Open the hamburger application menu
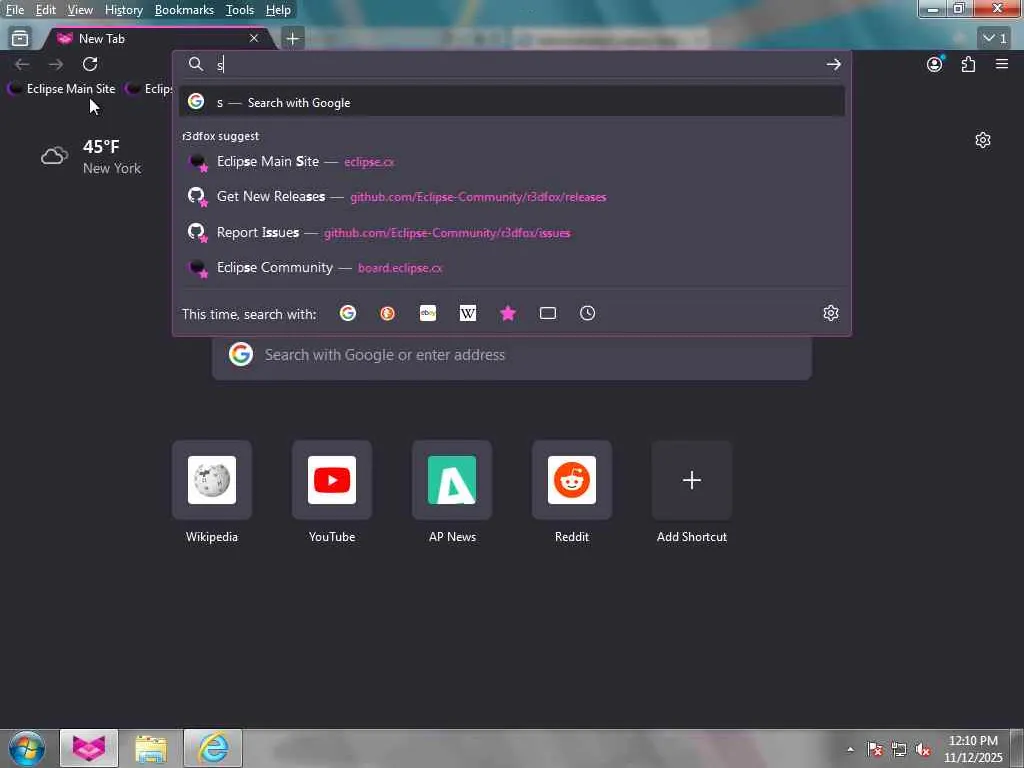 [1002, 64]
